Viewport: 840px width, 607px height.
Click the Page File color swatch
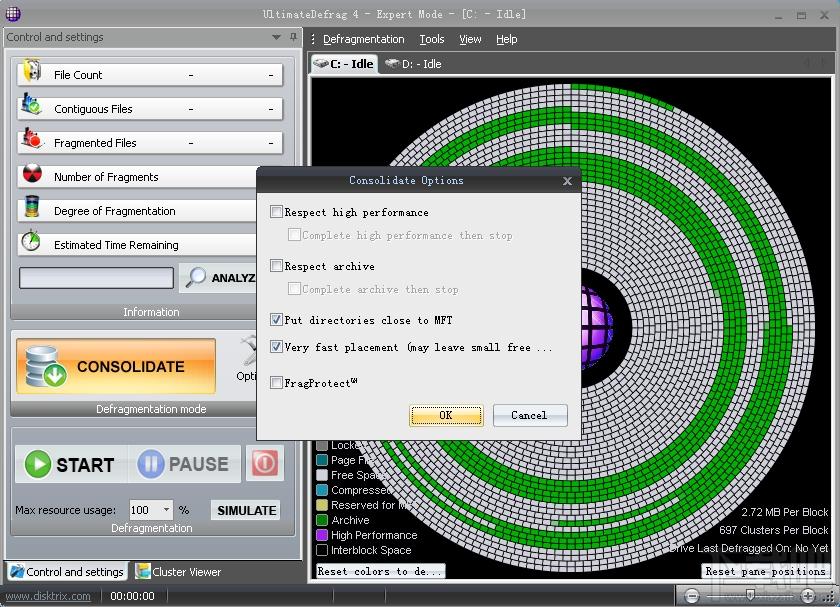click(x=322, y=460)
